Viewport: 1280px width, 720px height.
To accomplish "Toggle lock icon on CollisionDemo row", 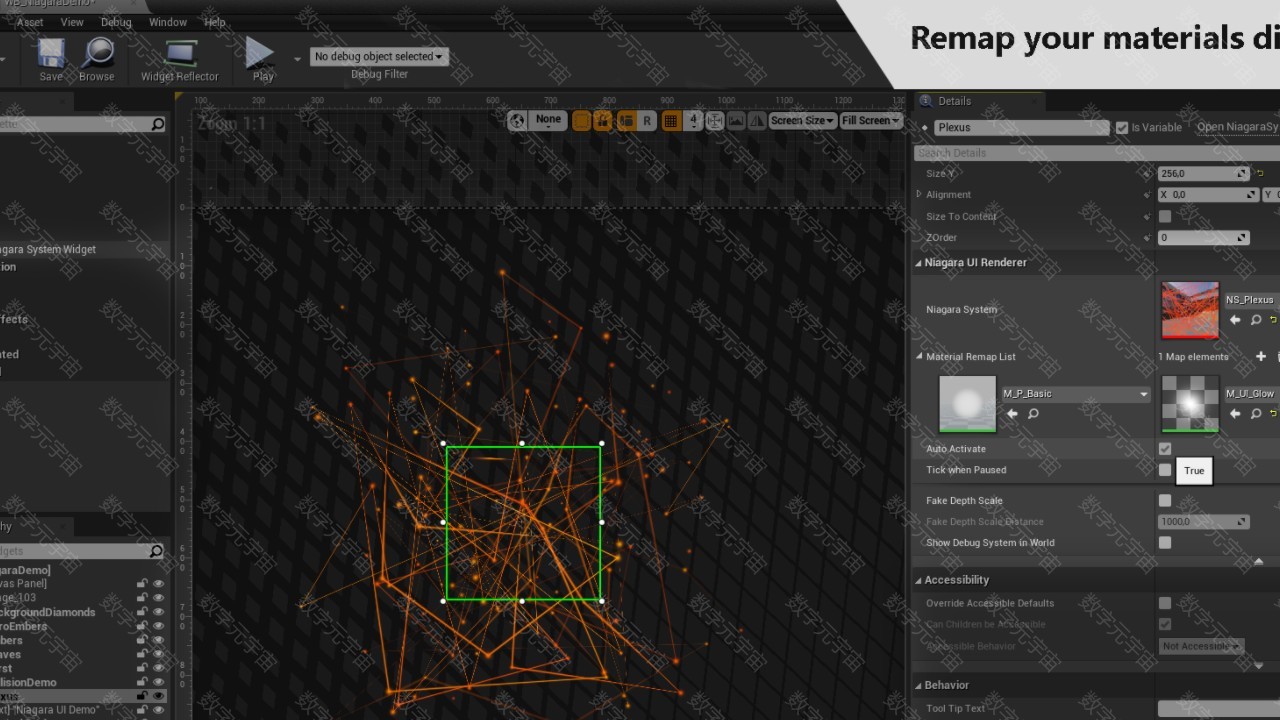I will pos(143,683).
